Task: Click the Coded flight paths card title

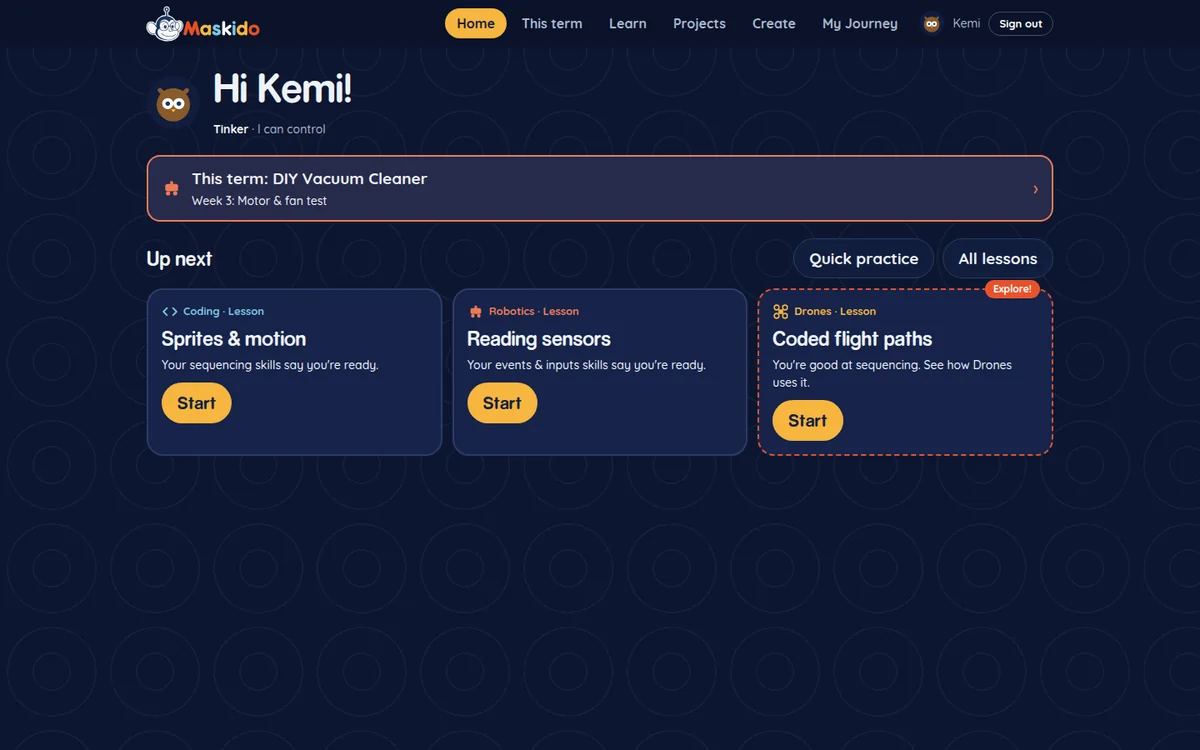Action: pyautogui.click(x=852, y=339)
